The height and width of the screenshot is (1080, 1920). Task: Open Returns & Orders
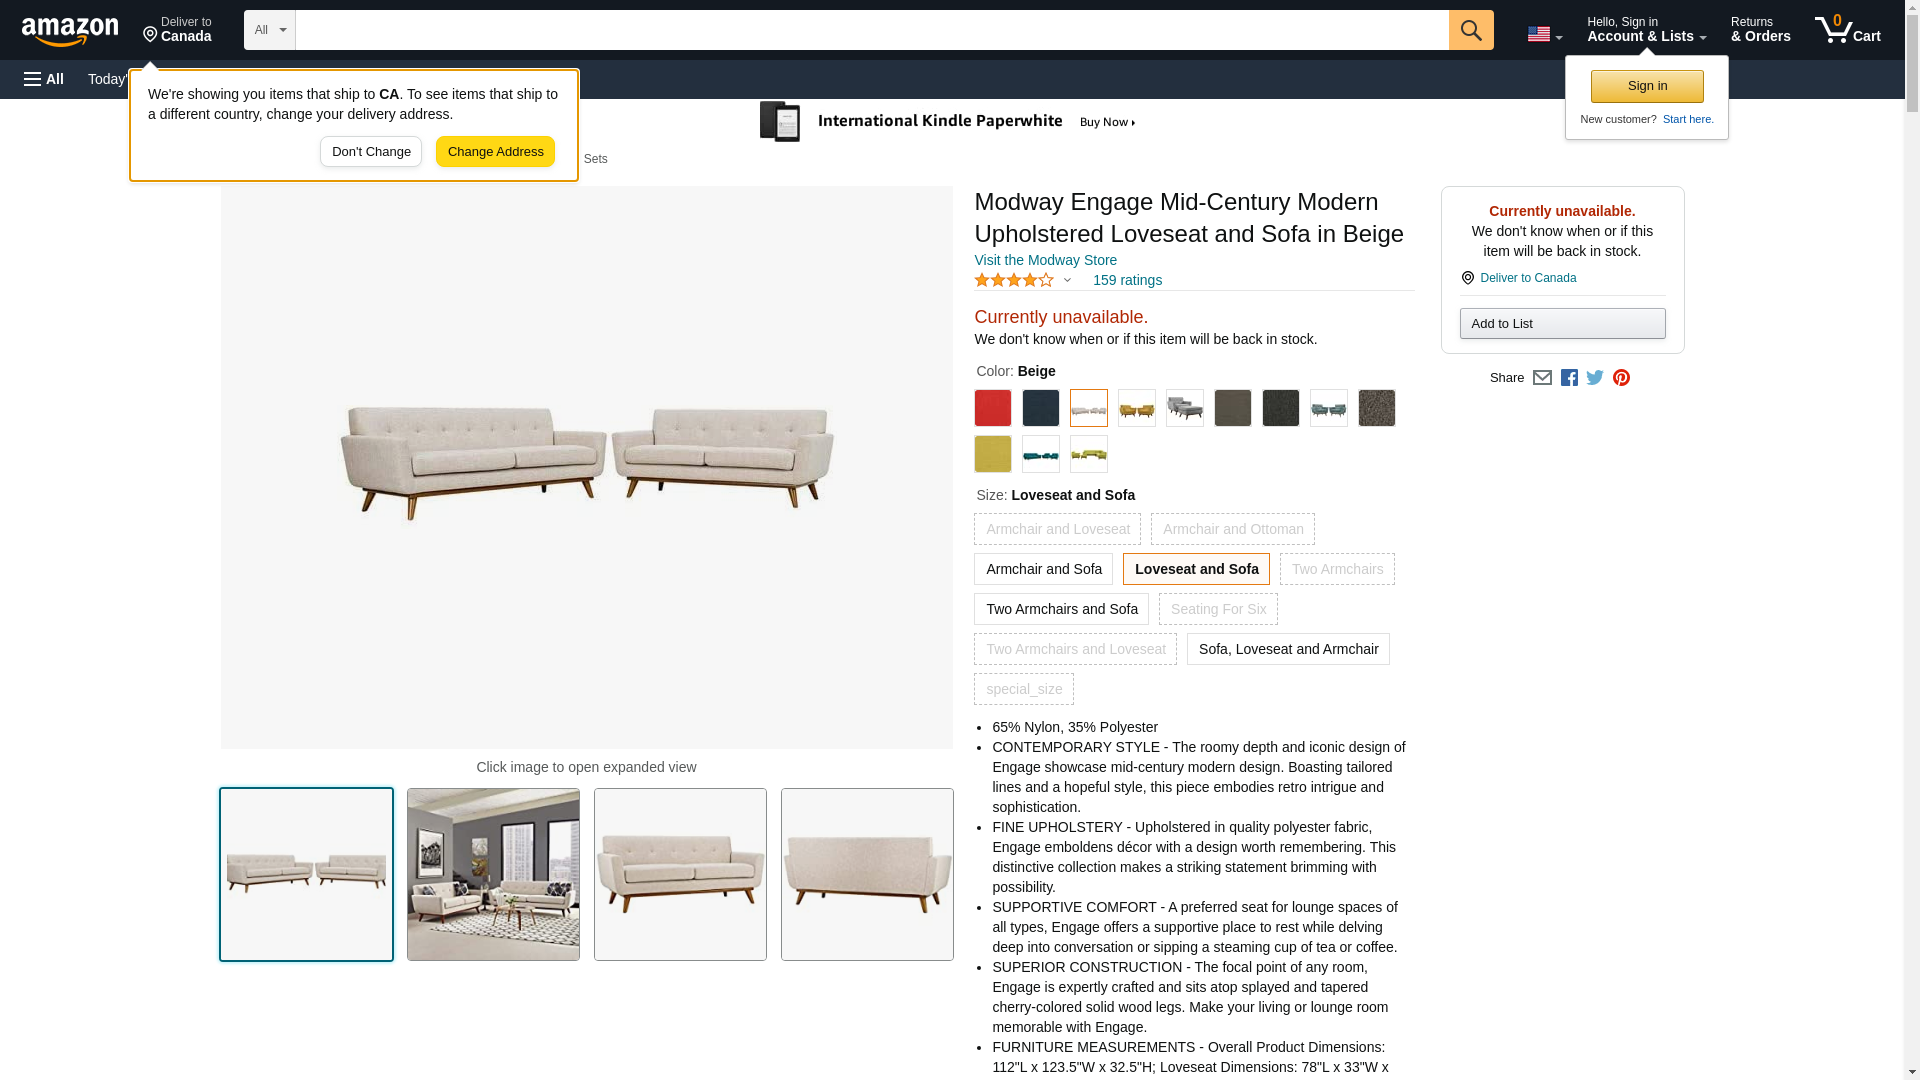click(1760, 30)
